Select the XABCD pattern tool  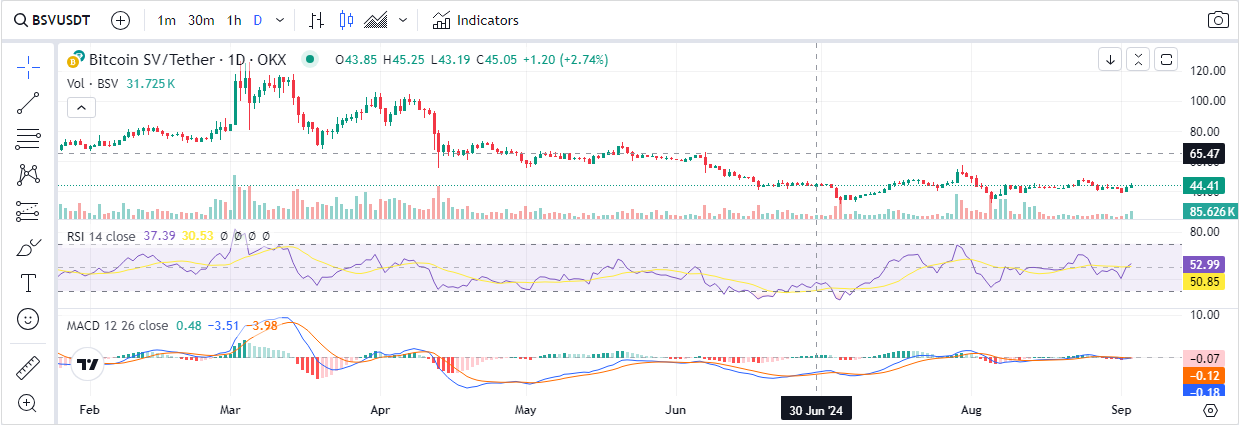[28, 174]
